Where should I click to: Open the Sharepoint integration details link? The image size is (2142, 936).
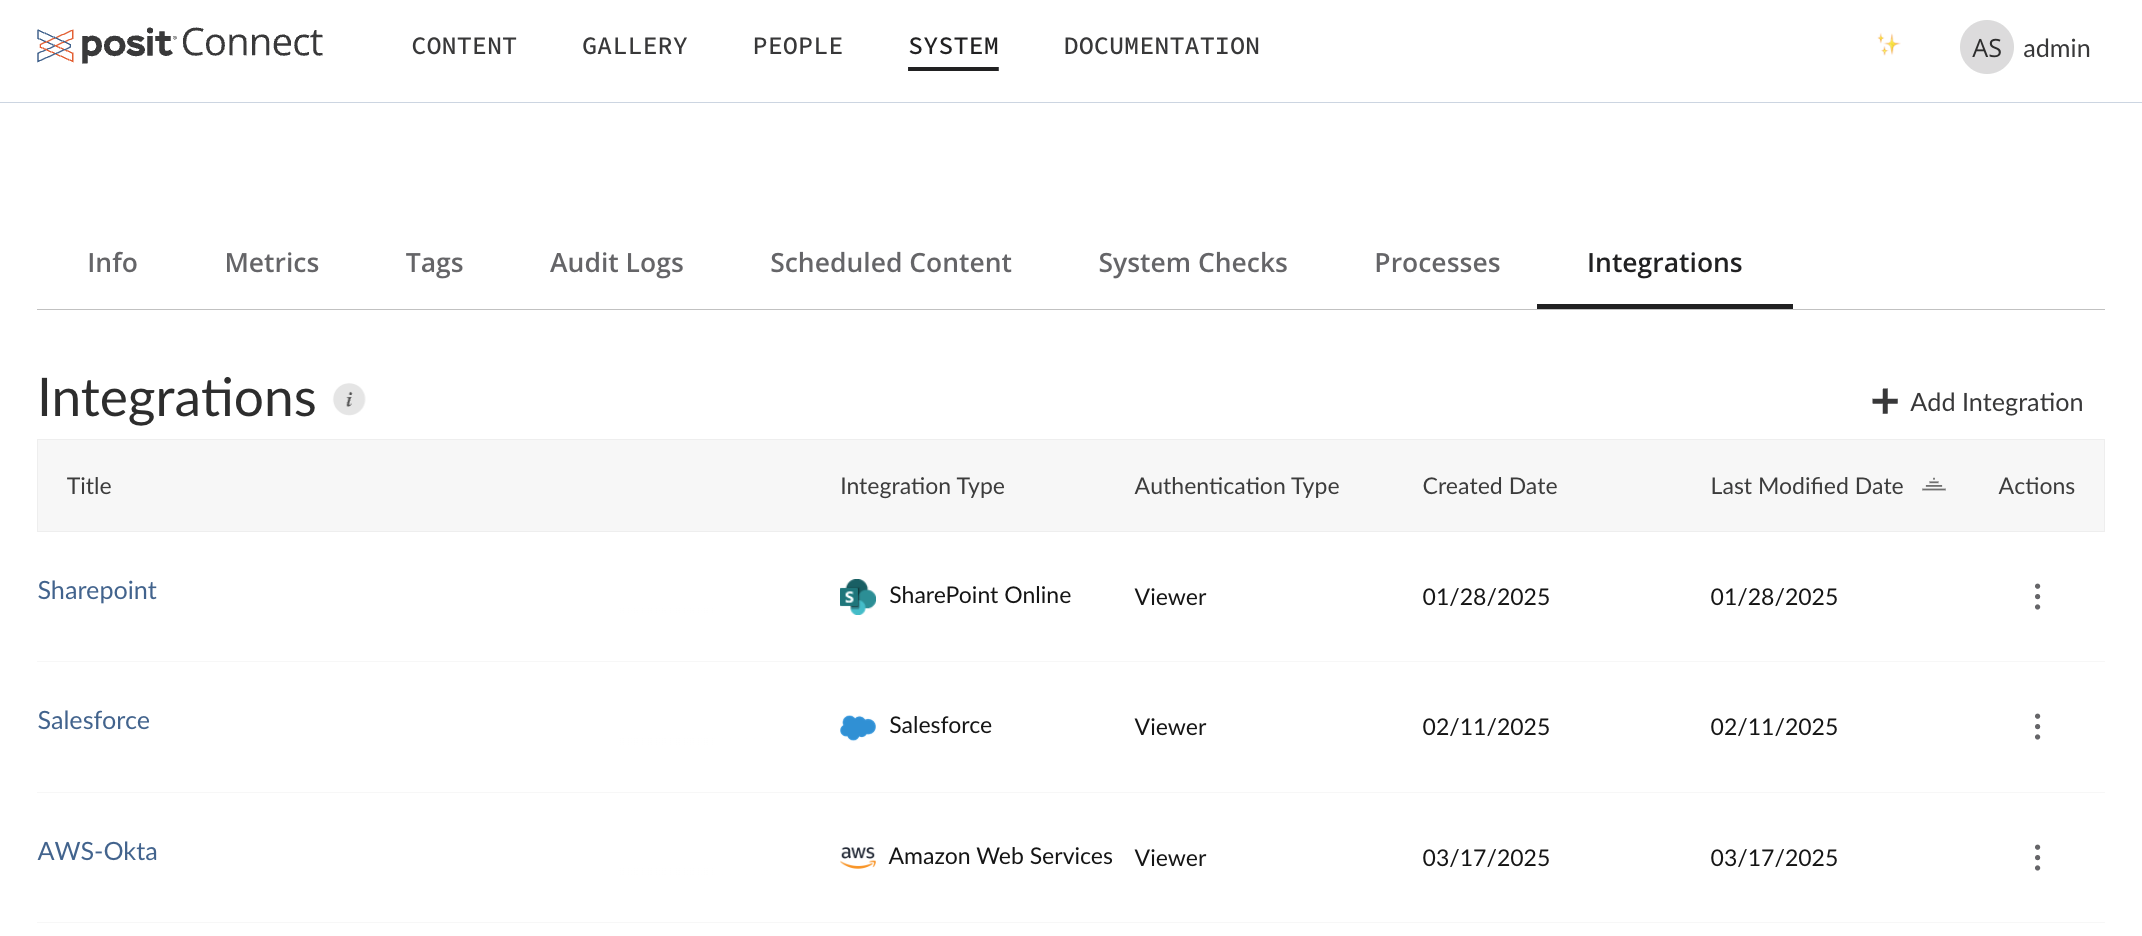(96, 590)
